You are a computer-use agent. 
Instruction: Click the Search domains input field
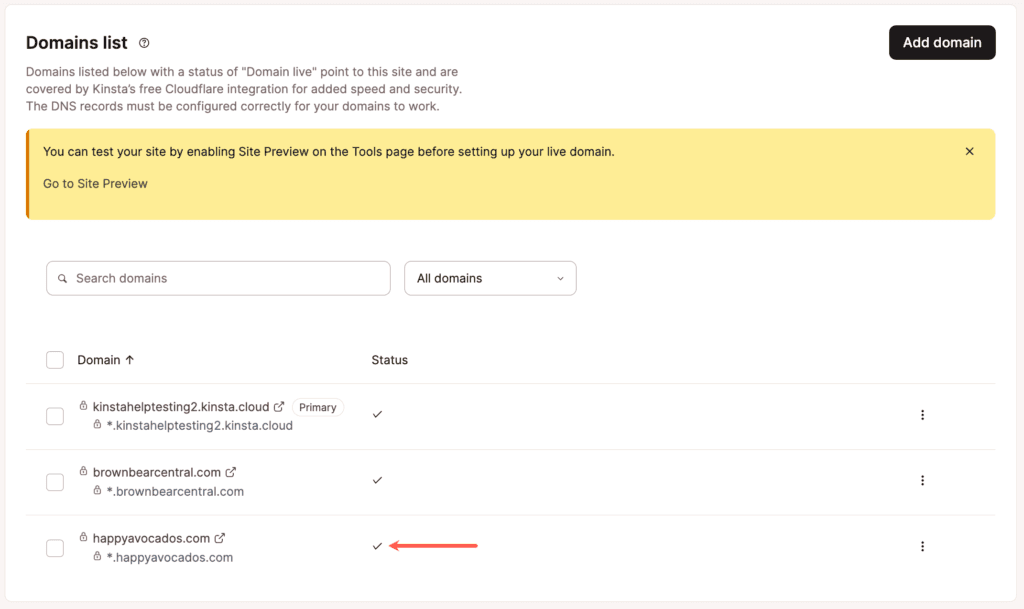click(x=218, y=278)
